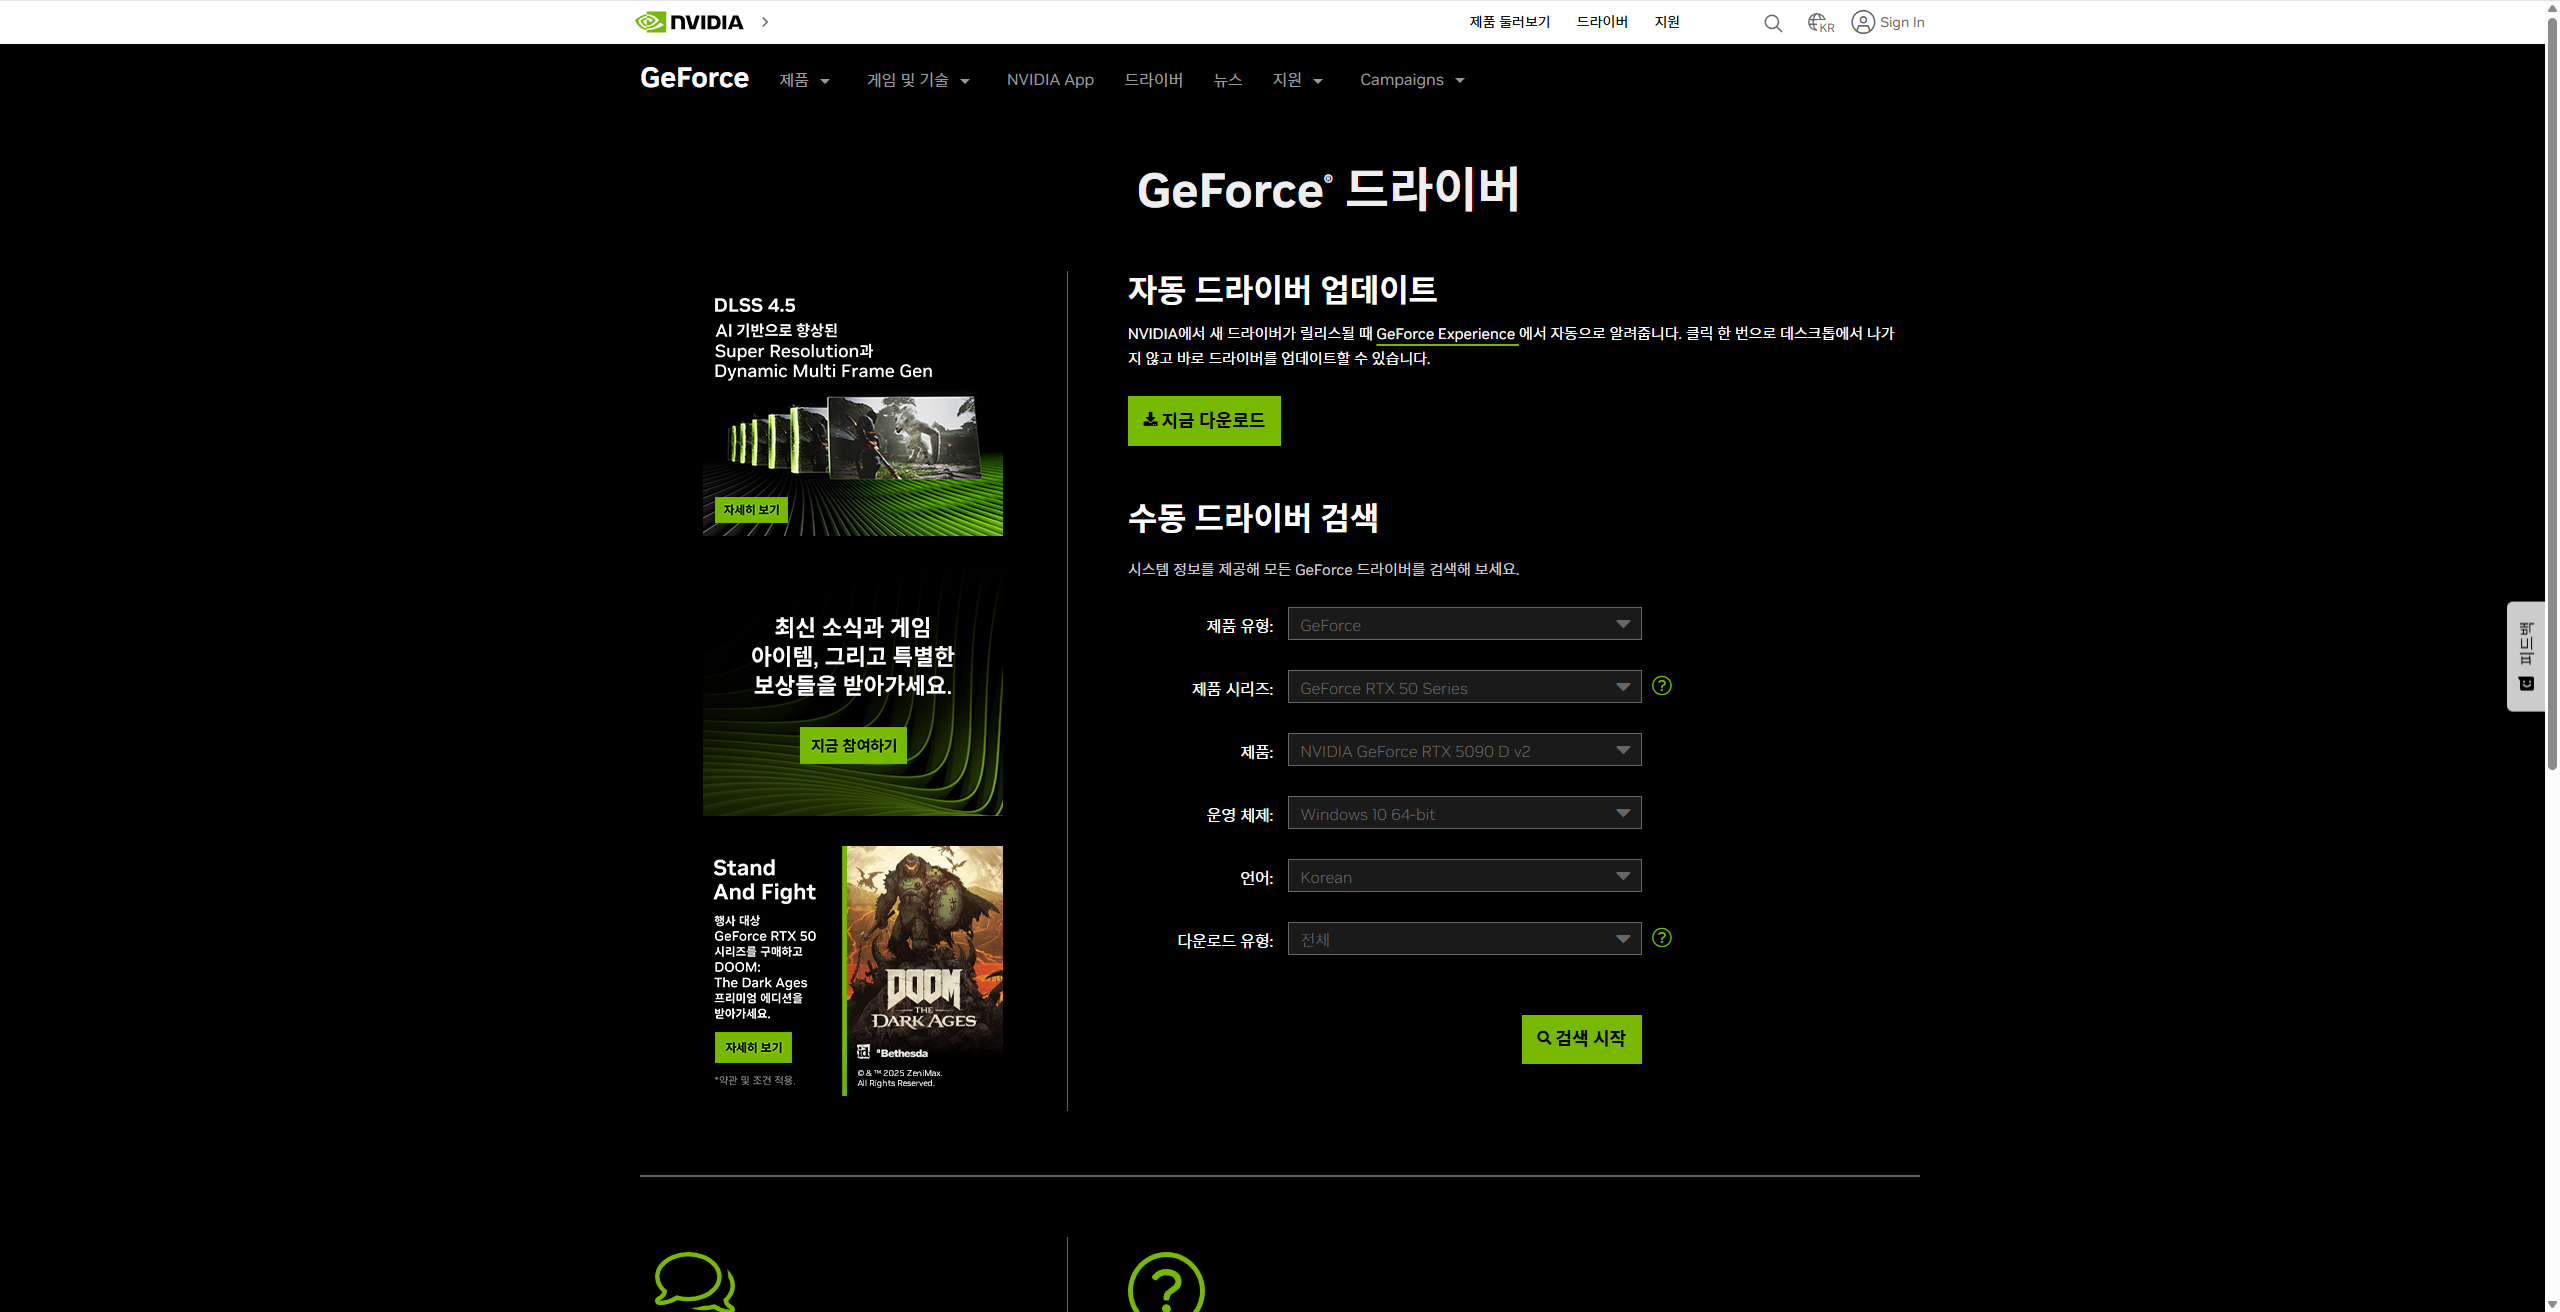Viewport: 2560px width, 1312px height.
Task: Click help icon beside 다운로드 유형 dropdown
Action: pos(1661,938)
